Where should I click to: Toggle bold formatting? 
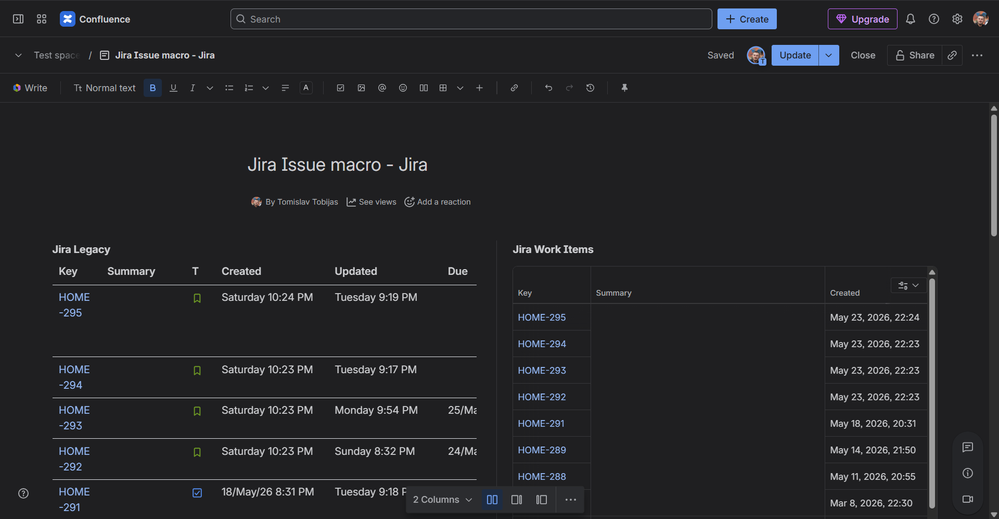[152, 88]
